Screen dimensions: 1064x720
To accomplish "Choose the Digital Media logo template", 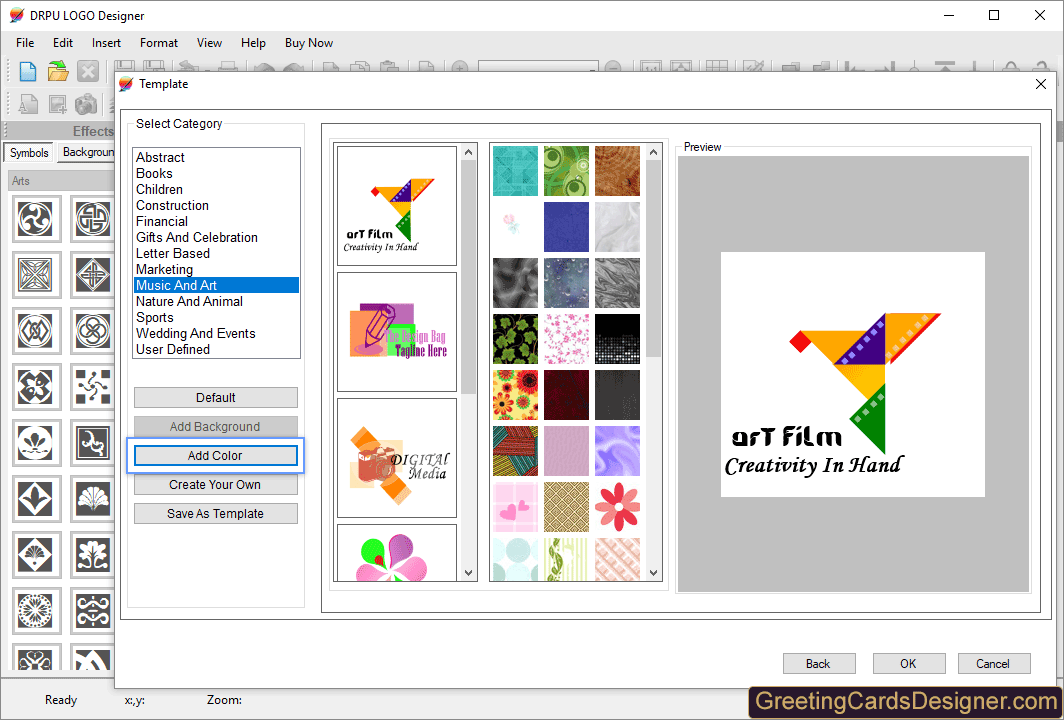I will pyautogui.click(x=396, y=458).
